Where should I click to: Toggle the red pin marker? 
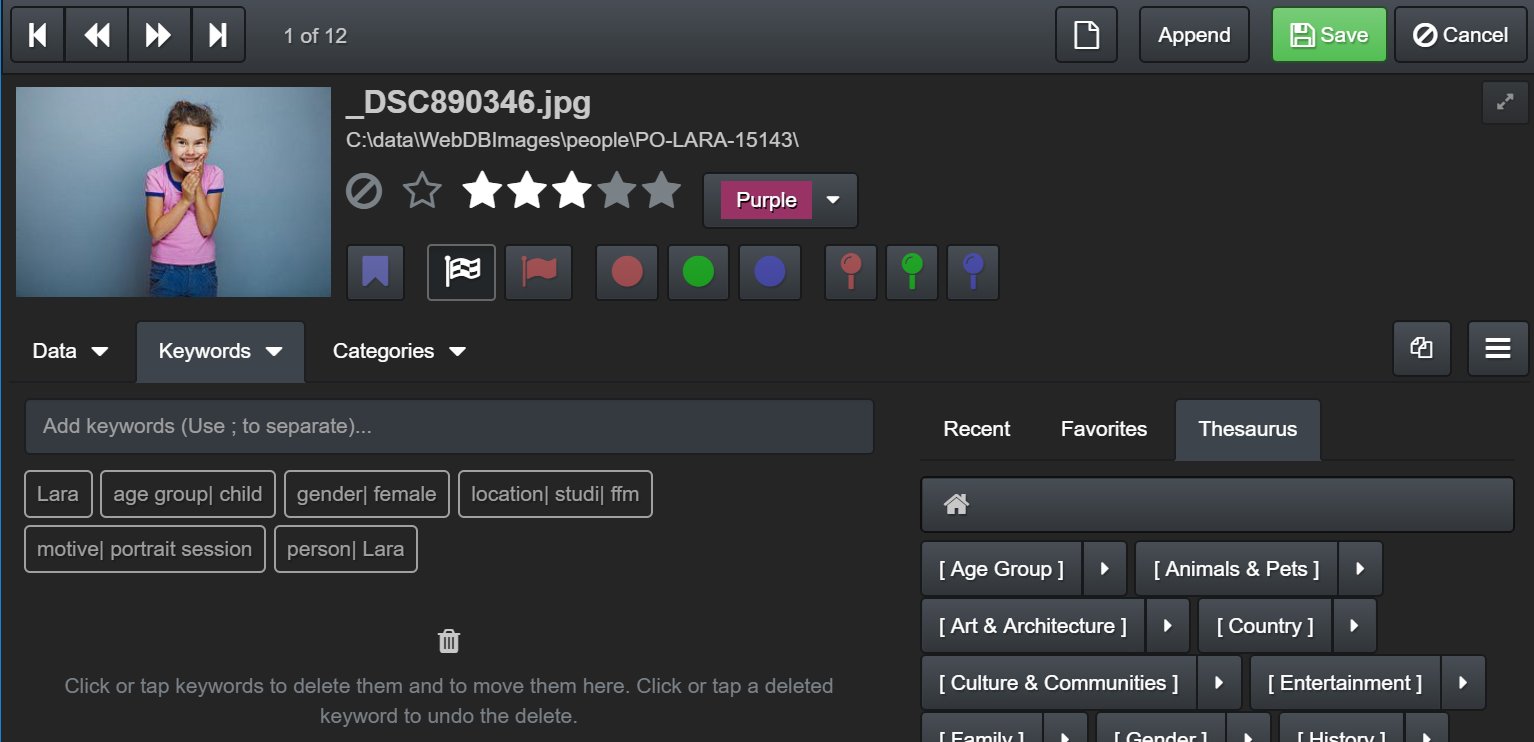851,272
